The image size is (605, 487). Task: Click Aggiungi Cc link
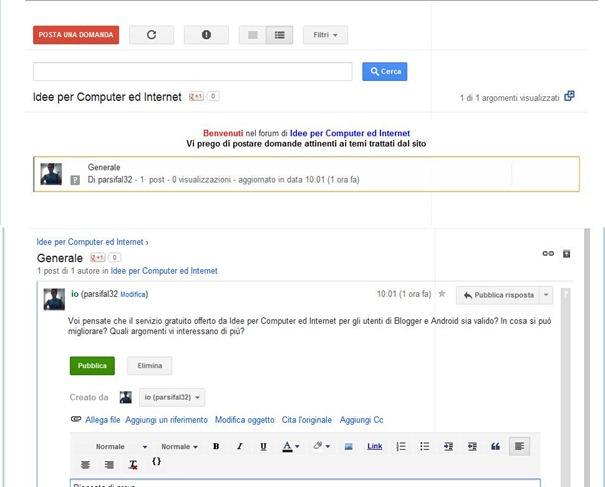click(362, 420)
